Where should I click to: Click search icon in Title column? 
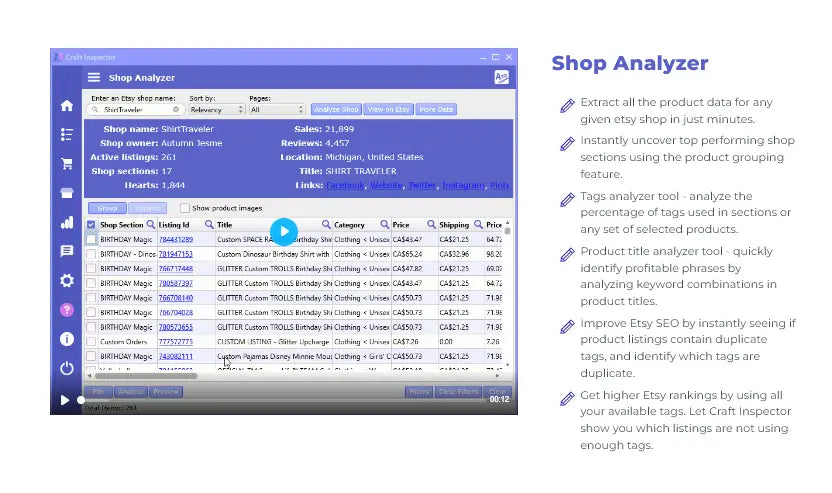326,224
